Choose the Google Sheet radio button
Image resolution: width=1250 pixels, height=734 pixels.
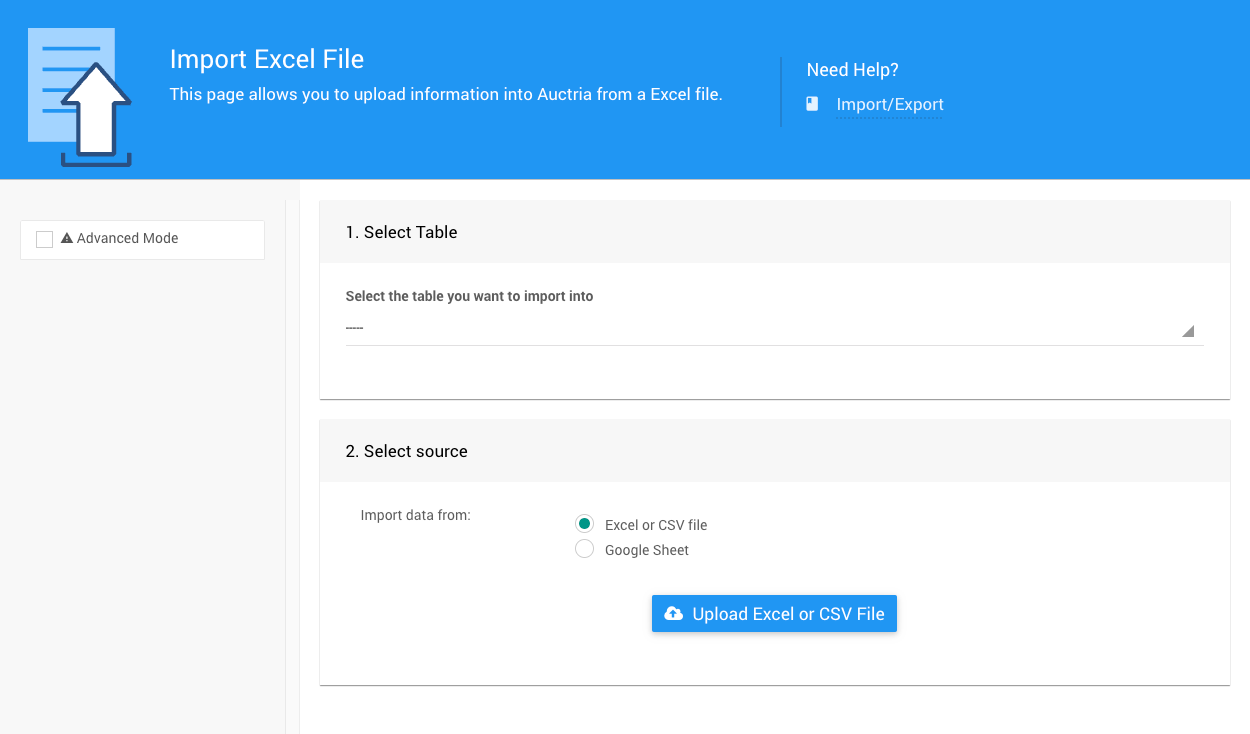(x=585, y=549)
